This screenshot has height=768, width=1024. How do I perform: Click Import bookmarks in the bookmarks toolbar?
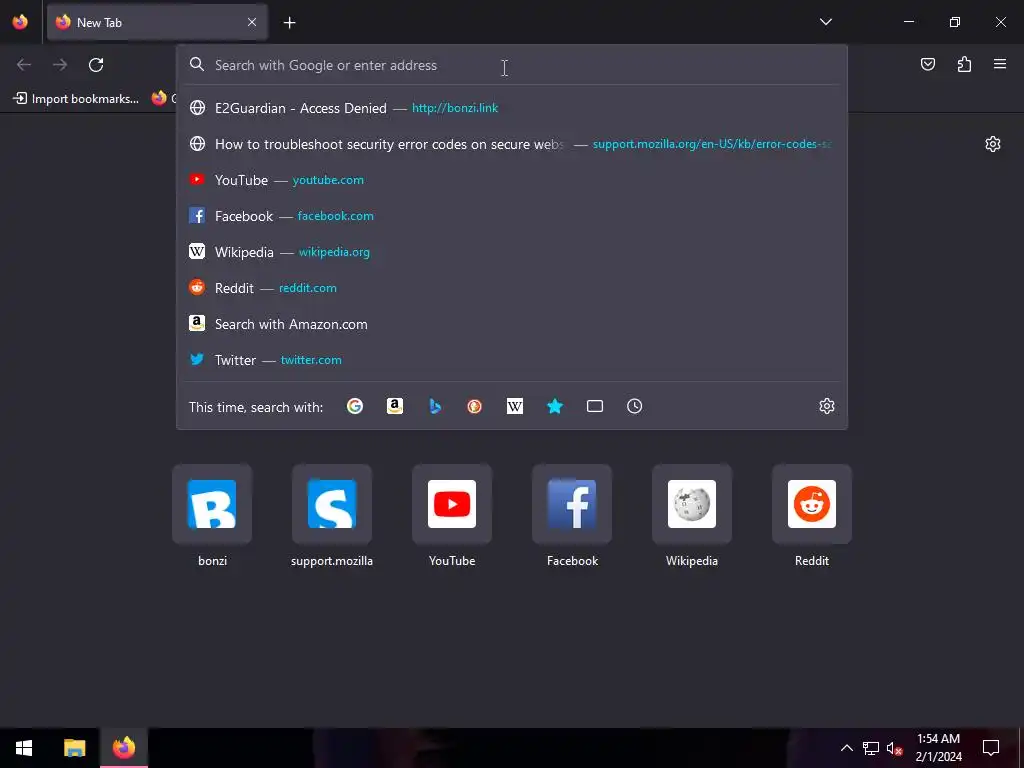[76, 99]
